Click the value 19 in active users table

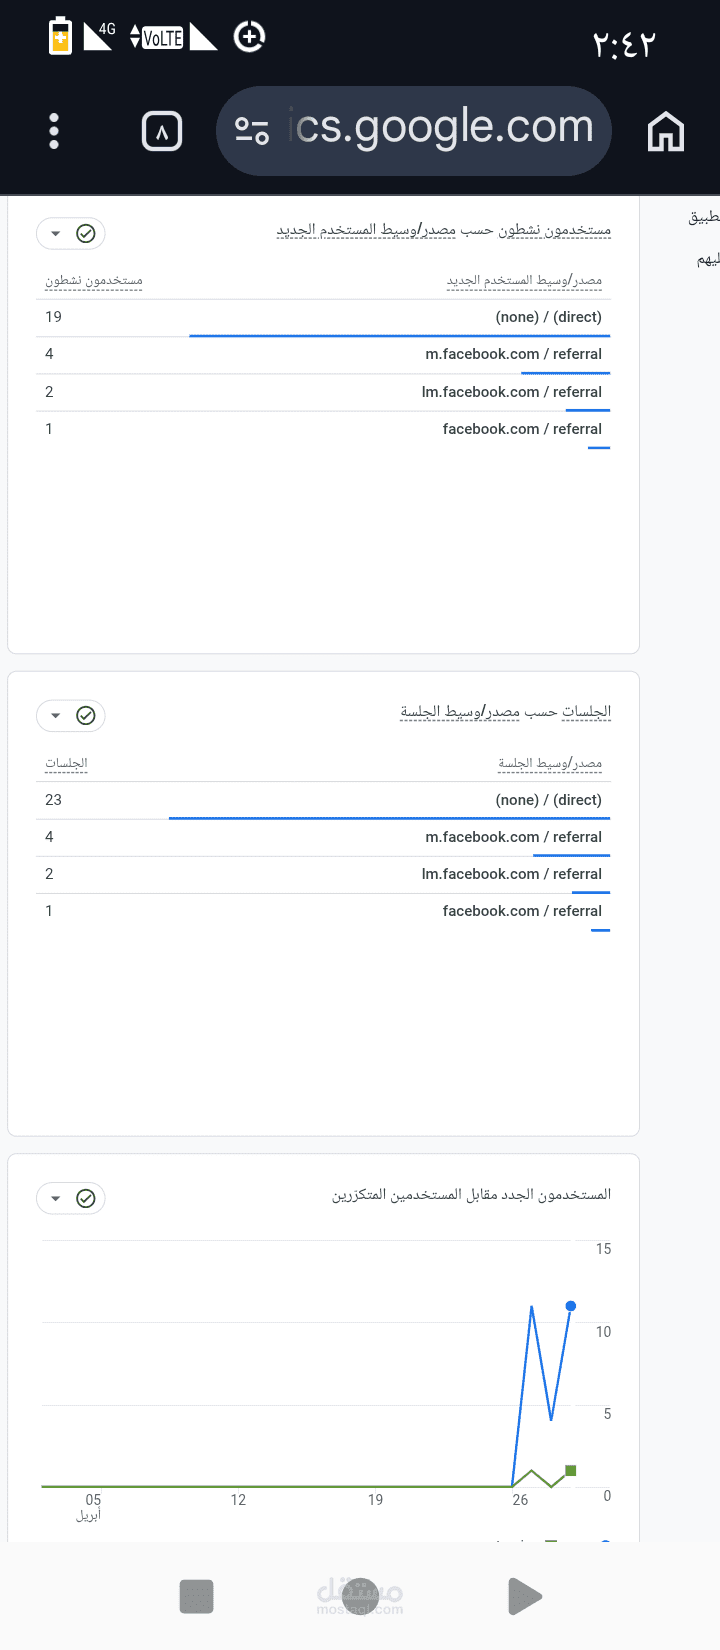pos(54,317)
